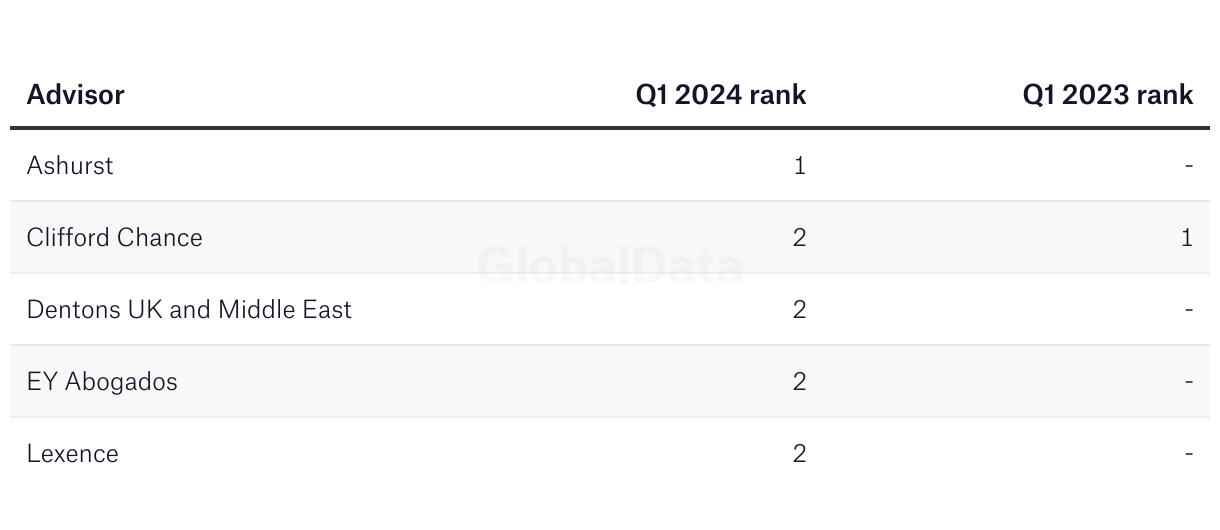Click EY Abogados' Q1 2023 rank dash
Viewport: 1220px width, 530px height.
coord(1189,382)
